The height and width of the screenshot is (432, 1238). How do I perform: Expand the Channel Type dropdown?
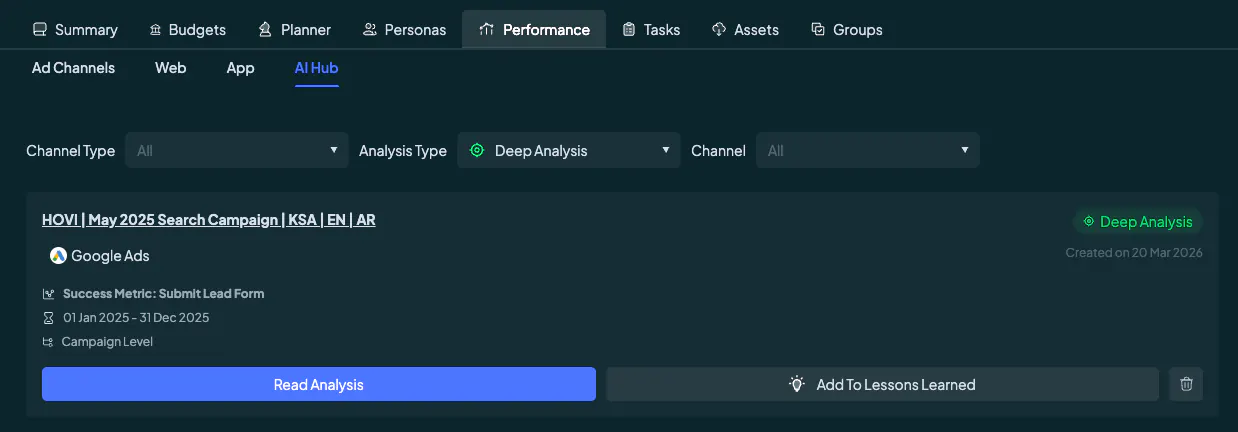pyautogui.click(x=237, y=150)
